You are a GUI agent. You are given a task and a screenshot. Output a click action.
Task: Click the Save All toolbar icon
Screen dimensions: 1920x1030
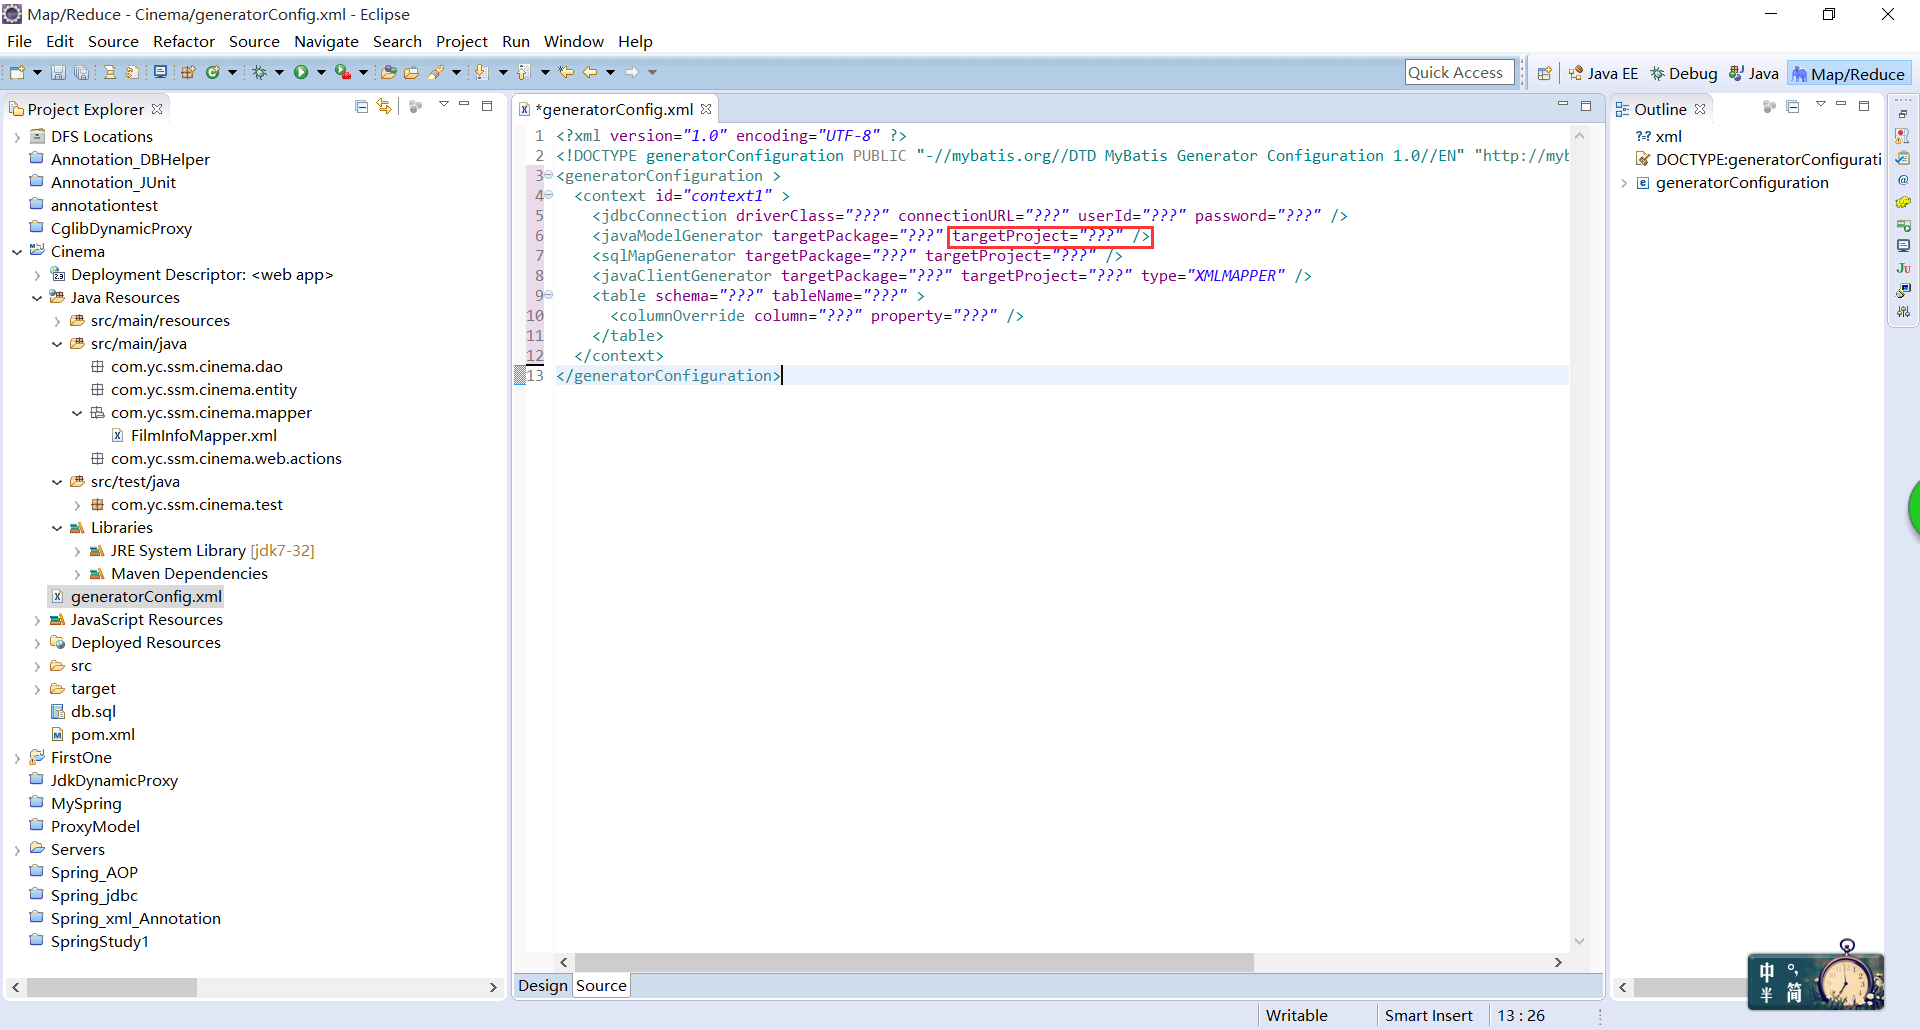81,72
